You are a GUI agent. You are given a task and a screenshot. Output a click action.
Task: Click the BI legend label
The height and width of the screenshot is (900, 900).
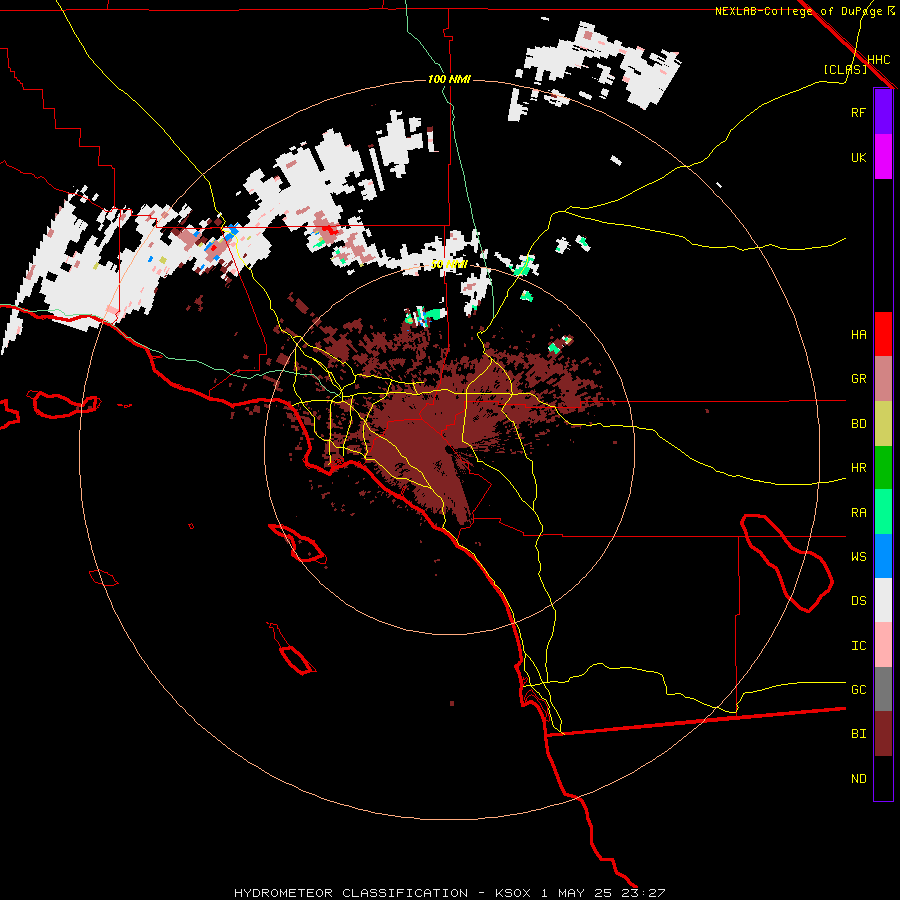coord(858,734)
